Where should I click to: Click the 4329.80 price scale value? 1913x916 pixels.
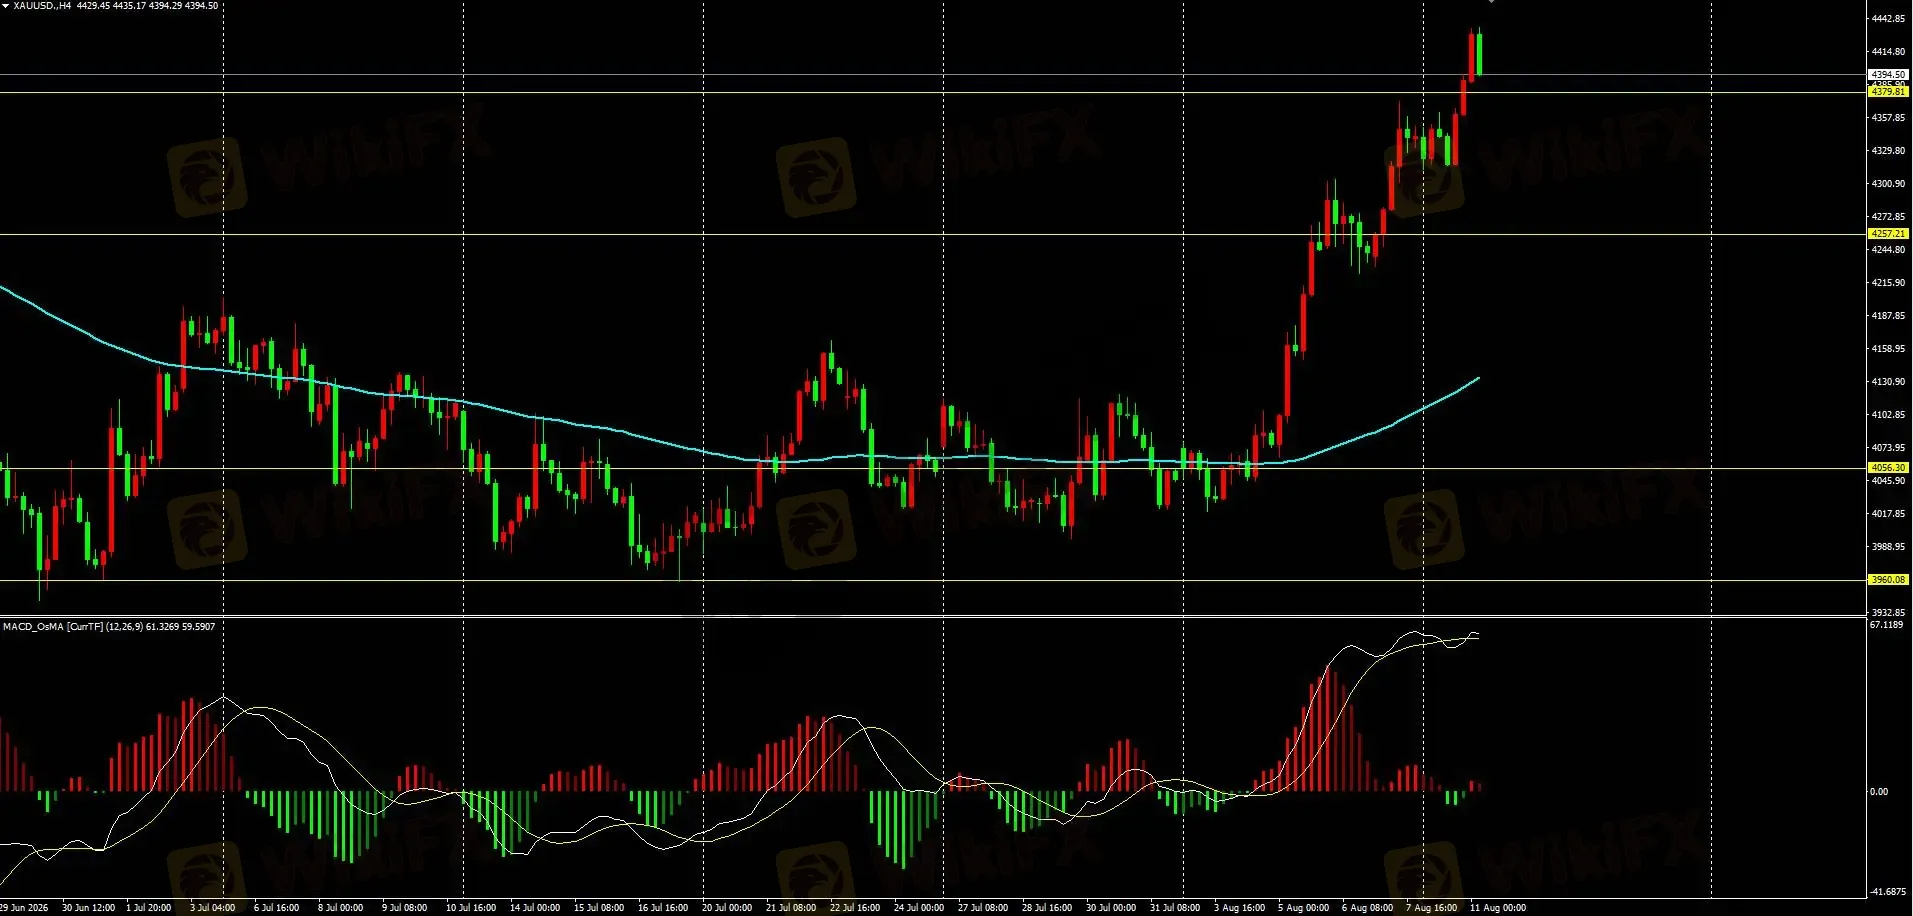1888,151
